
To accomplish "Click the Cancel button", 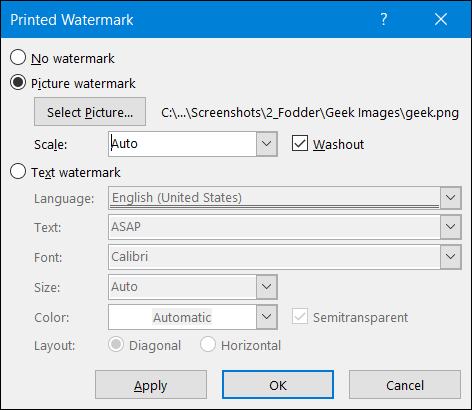I will point(405,385).
